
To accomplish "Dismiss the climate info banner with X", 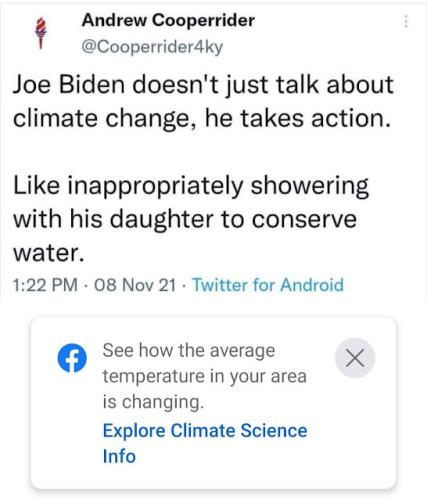I will click(x=355, y=358).
